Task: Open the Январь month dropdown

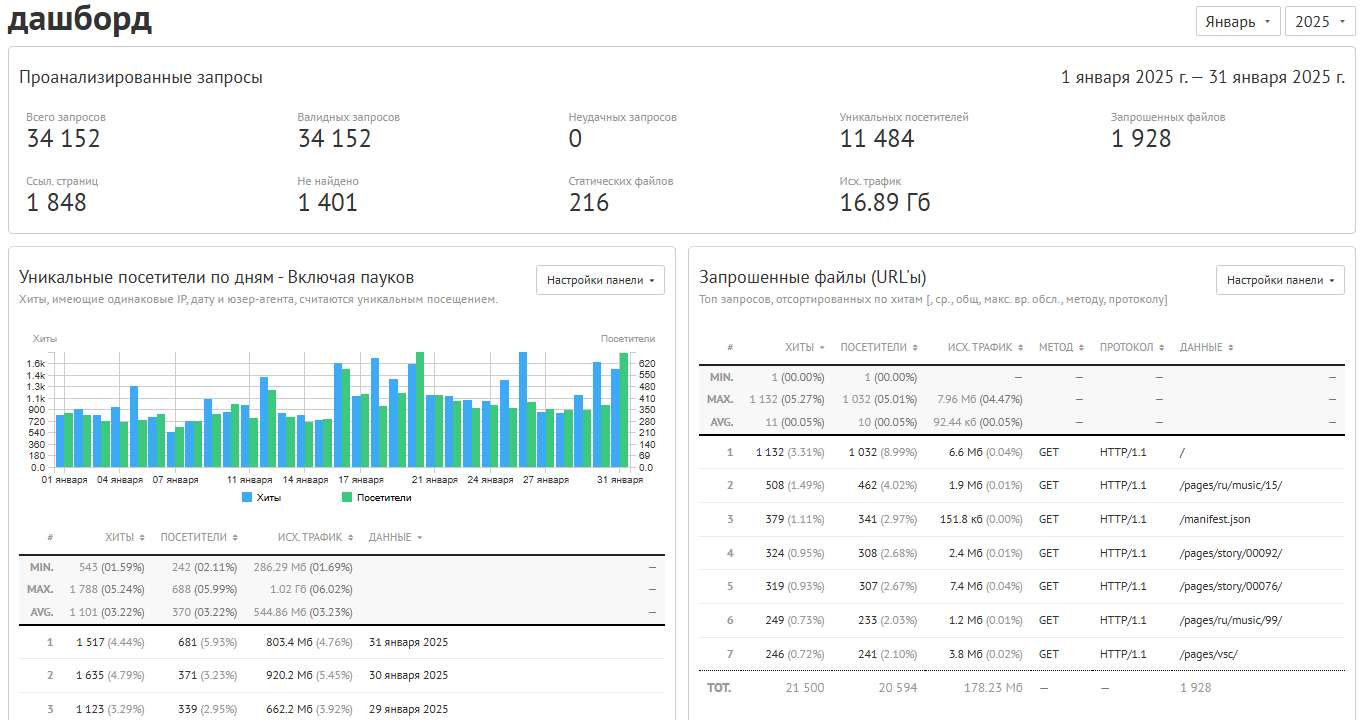Action: 1238,21
